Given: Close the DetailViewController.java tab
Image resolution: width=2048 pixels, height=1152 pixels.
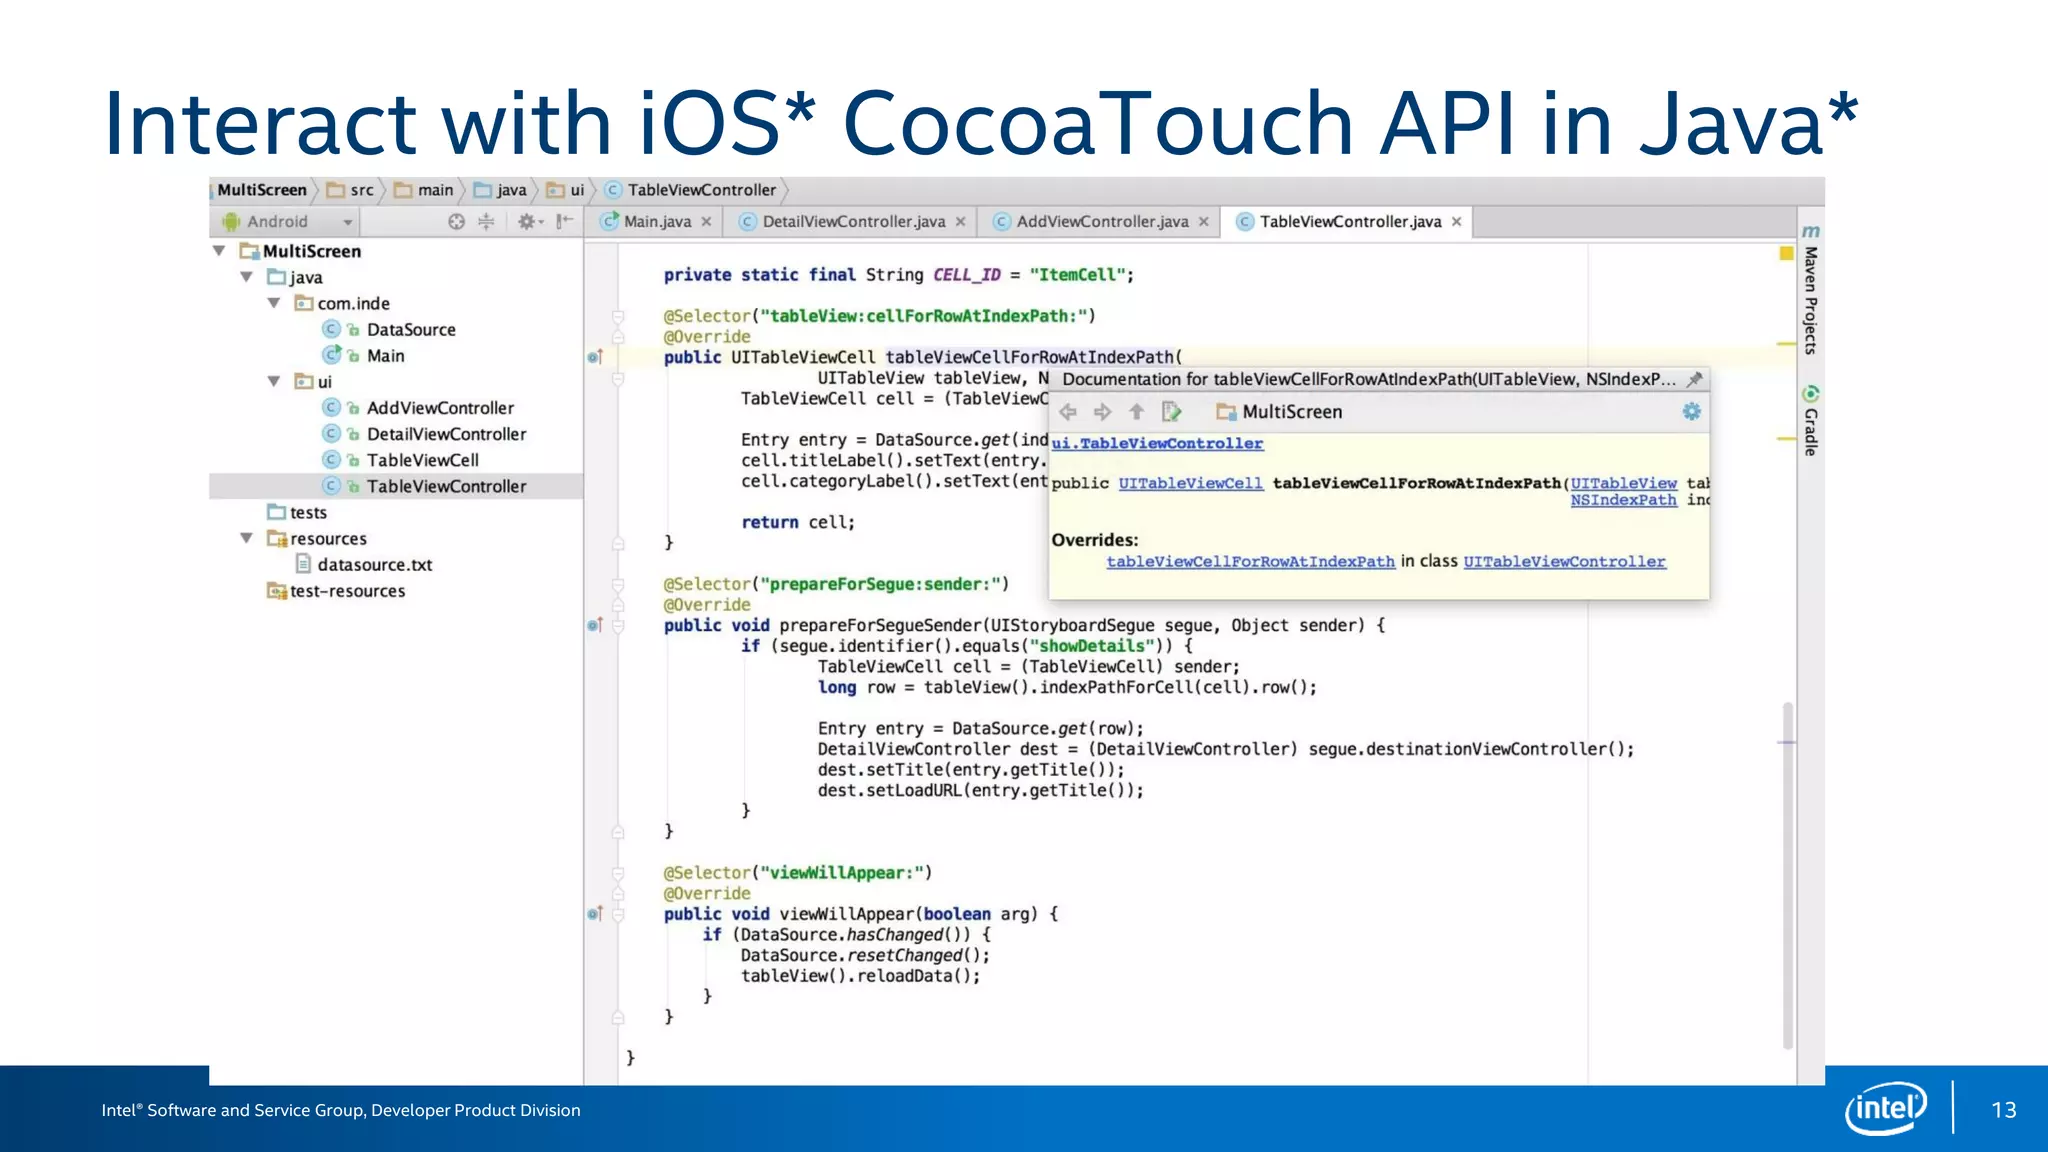Looking at the screenshot, I should 961,222.
